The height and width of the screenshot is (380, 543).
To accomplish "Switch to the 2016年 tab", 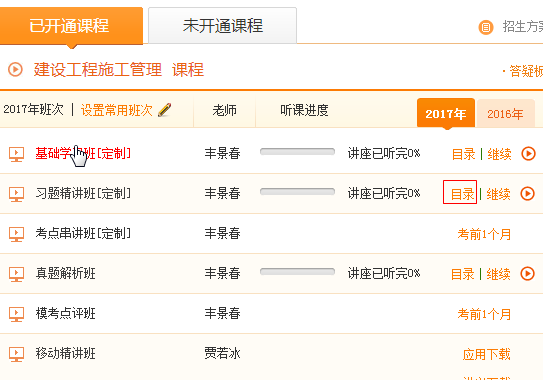I will [x=505, y=113].
